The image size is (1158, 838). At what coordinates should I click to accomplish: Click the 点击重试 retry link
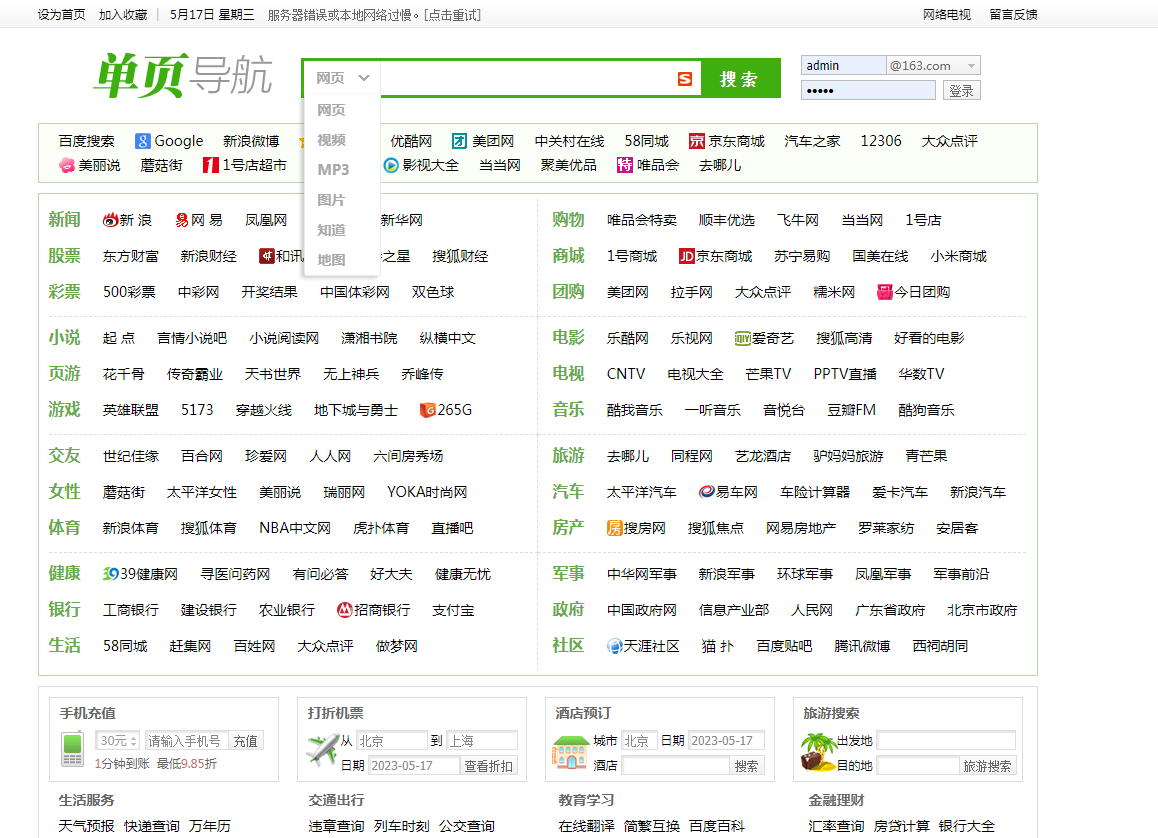tap(453, 16)
